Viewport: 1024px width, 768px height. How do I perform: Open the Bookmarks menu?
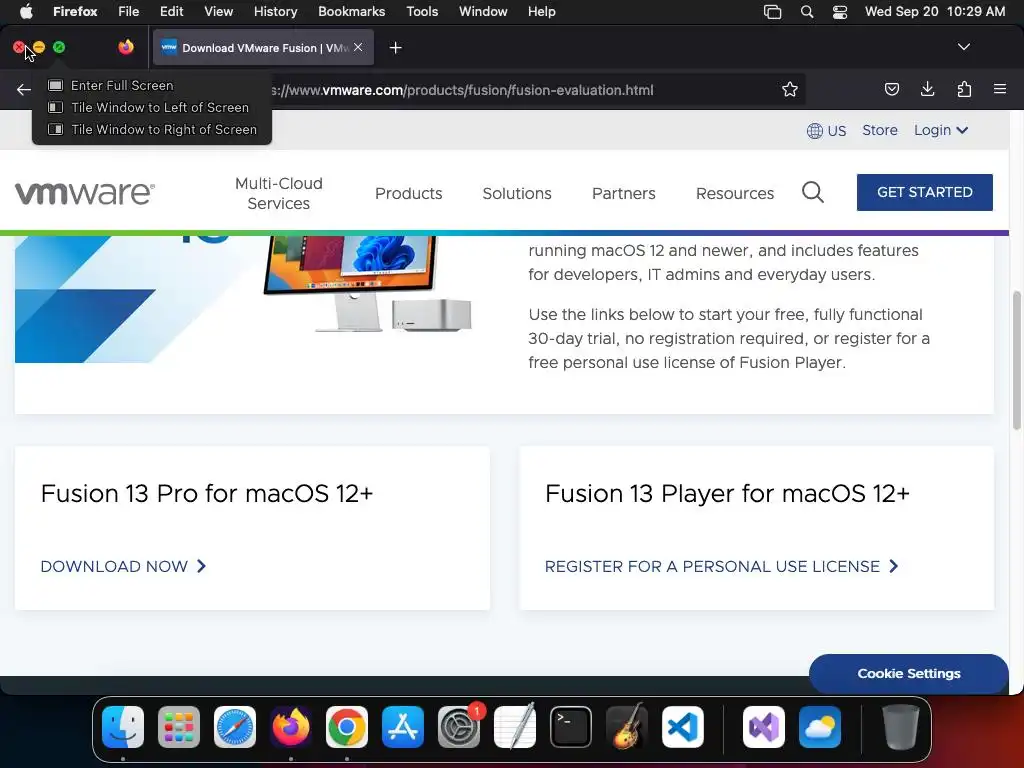click(351, 12)
